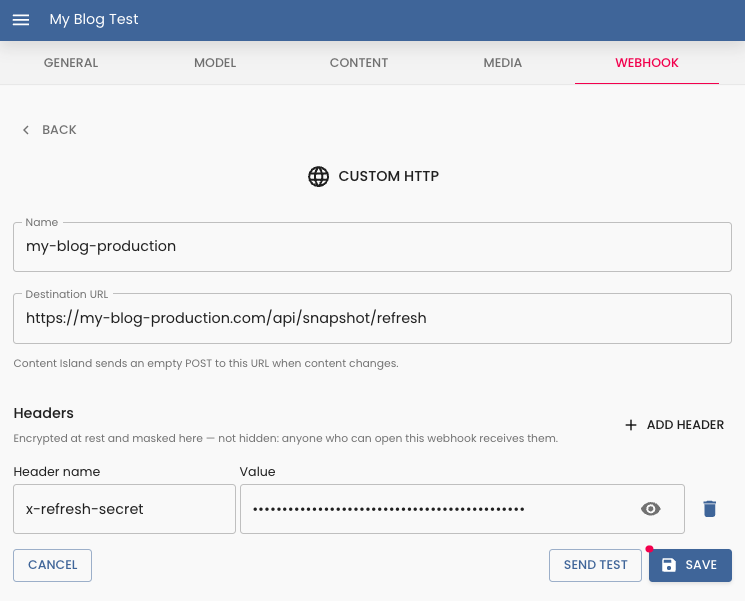Go back using the BACK chevron button

tap(49, 130)
